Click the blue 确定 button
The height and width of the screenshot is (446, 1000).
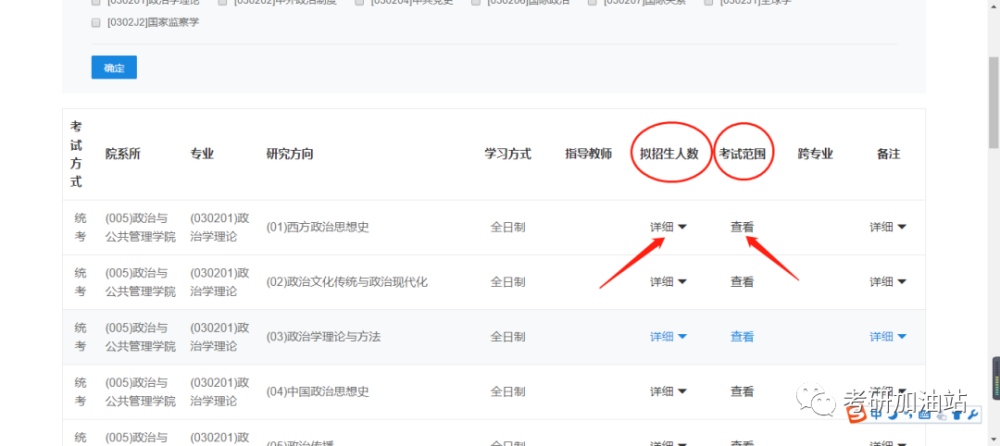click(114, 68)
